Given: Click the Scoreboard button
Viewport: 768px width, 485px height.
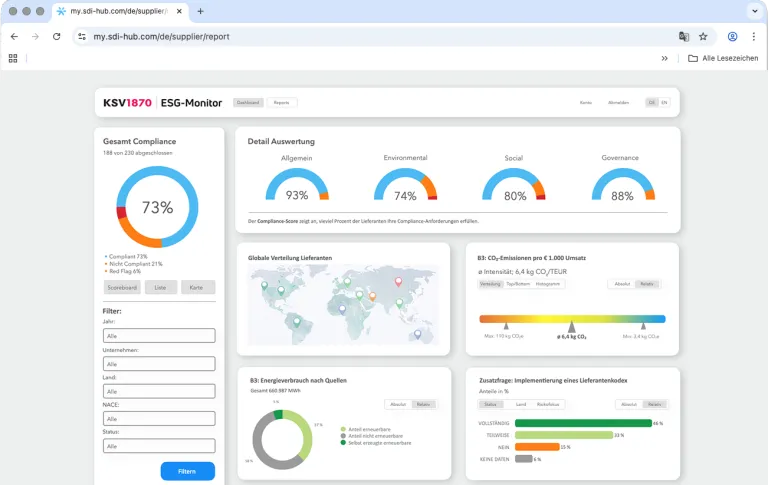Looking at the screenshot, I should (121, 287).
